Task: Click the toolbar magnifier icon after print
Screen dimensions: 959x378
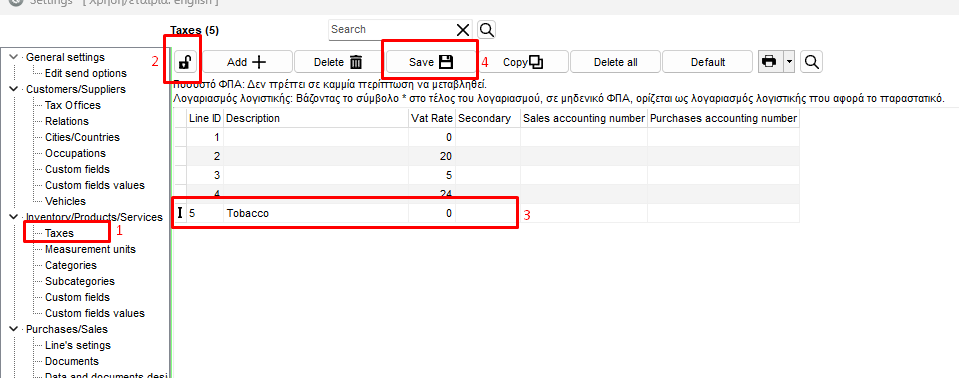Action: click(x=811, y=62)
